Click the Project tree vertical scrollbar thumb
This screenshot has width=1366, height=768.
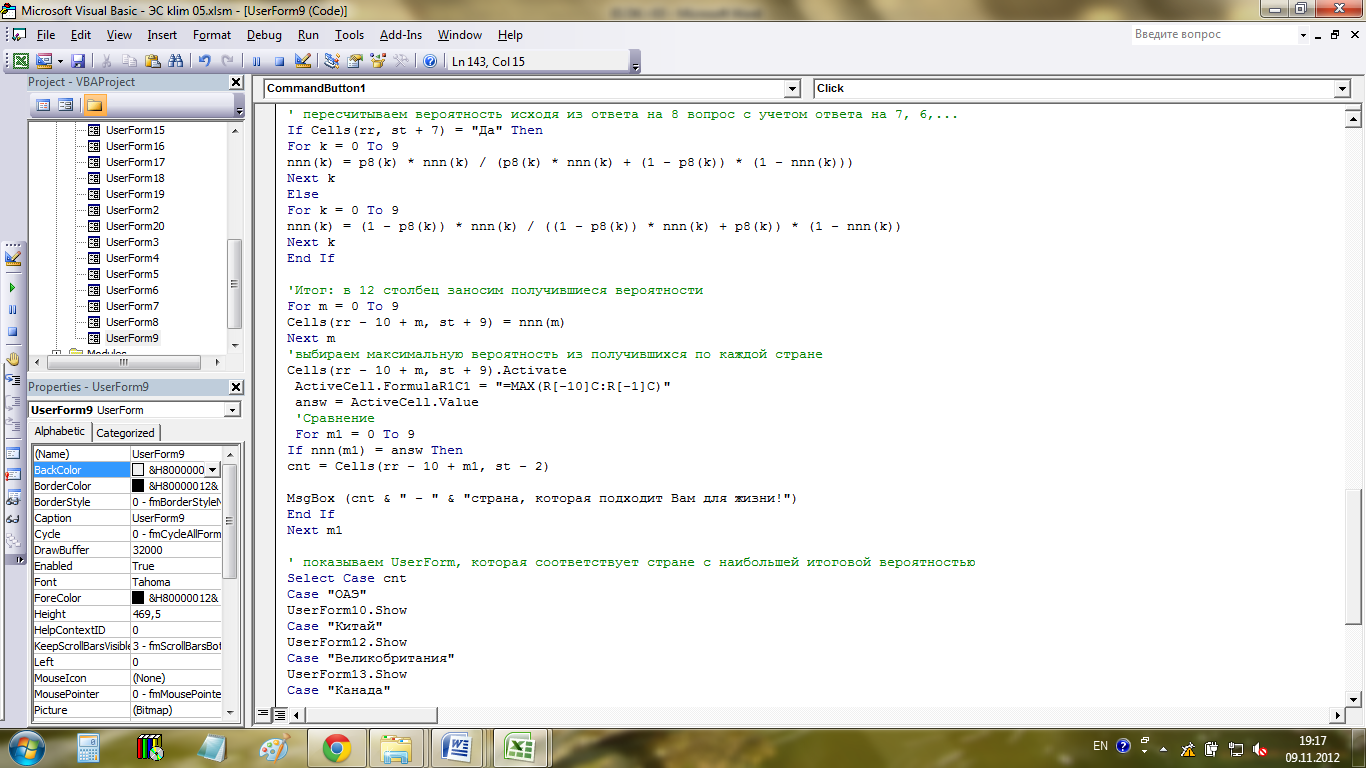pos(235,283)
